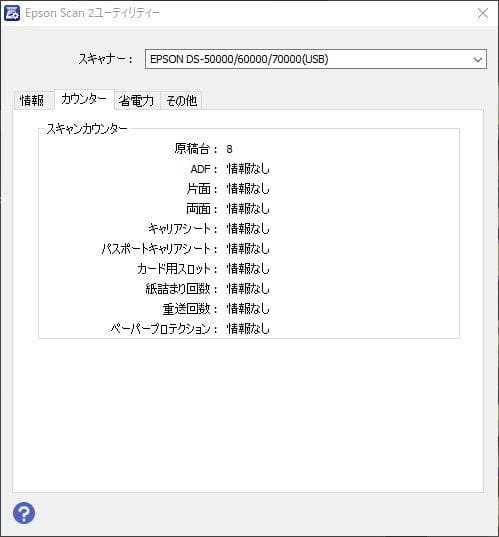Click the 原稿台 label
The height and width of the screenshot is (537, 499).
(x=196, y=149)
